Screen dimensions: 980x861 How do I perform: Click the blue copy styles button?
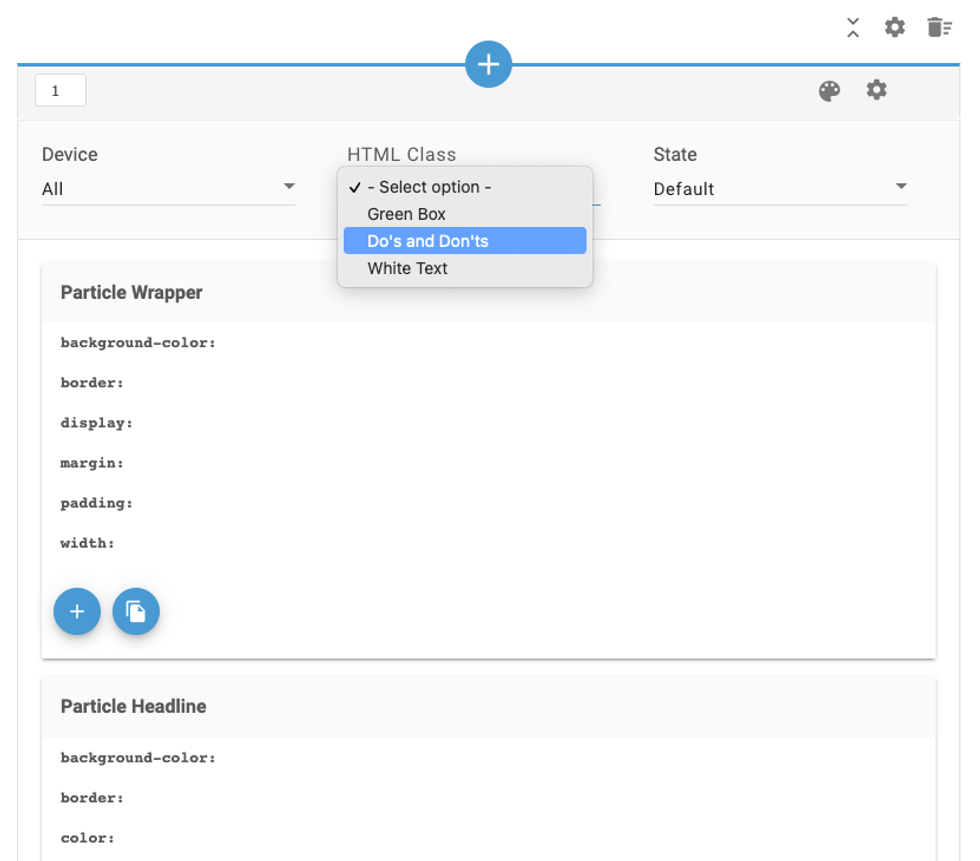tap(136, 611)
